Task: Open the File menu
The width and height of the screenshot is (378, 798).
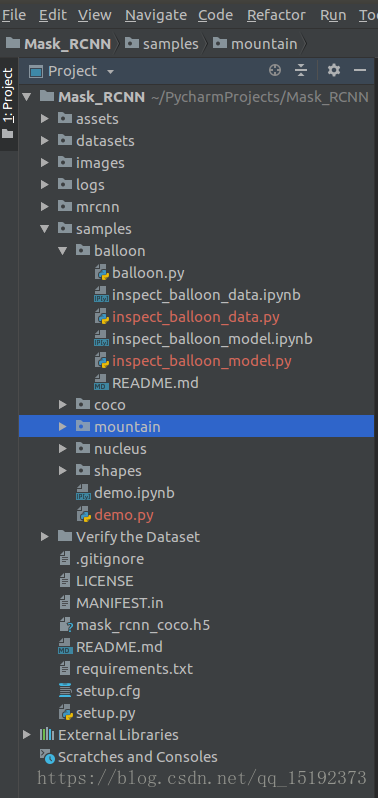Action: (x=13, y=15)
